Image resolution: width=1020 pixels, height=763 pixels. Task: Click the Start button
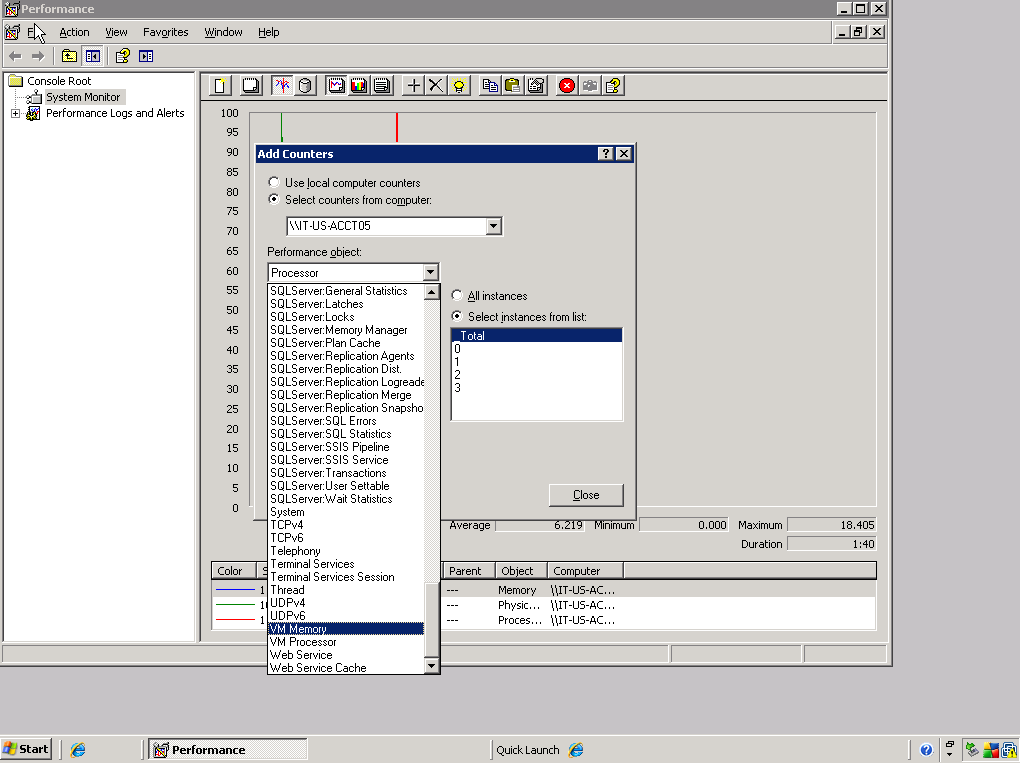[x=27, y=749]
